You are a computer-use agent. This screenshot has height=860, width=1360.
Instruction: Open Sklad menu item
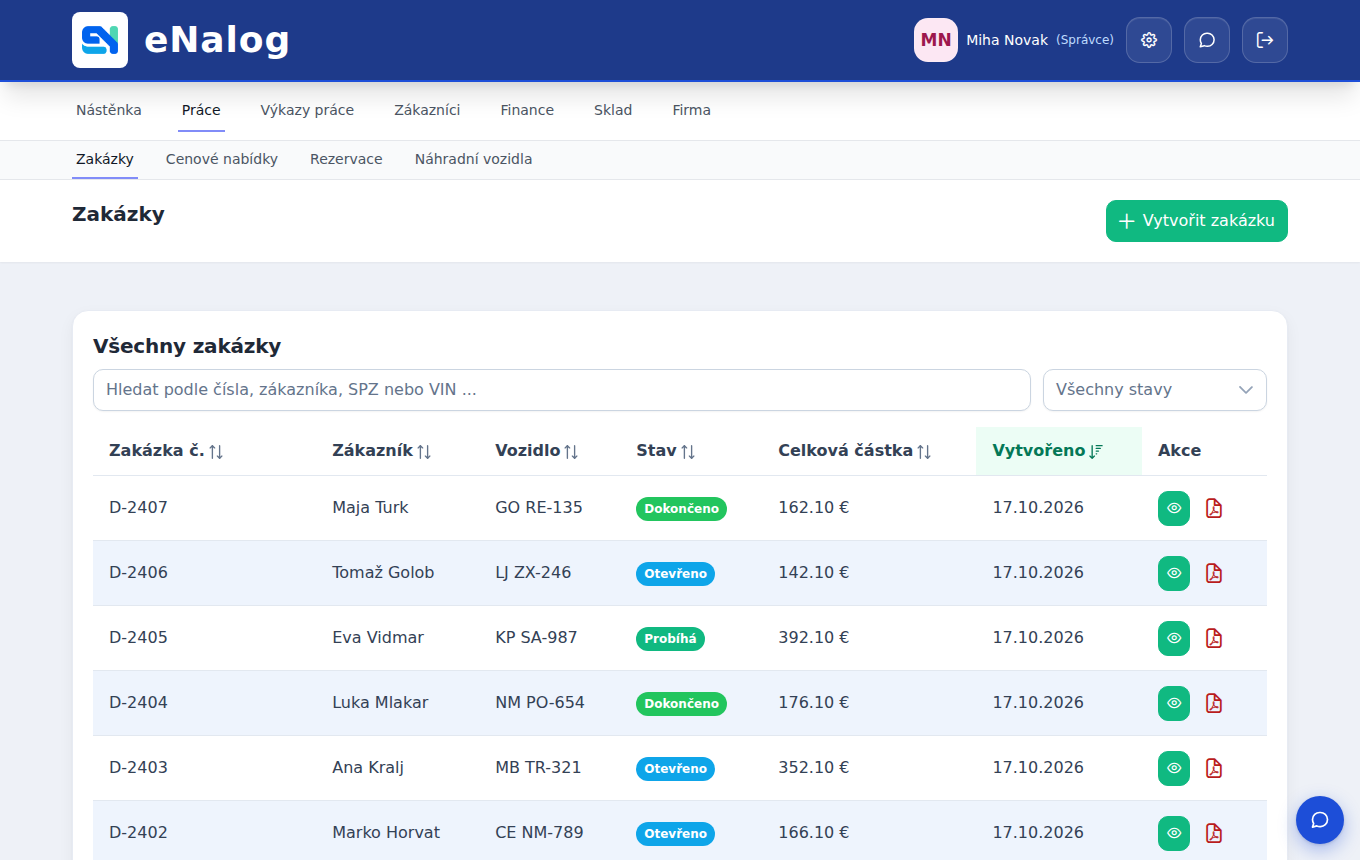click(613, 110)
